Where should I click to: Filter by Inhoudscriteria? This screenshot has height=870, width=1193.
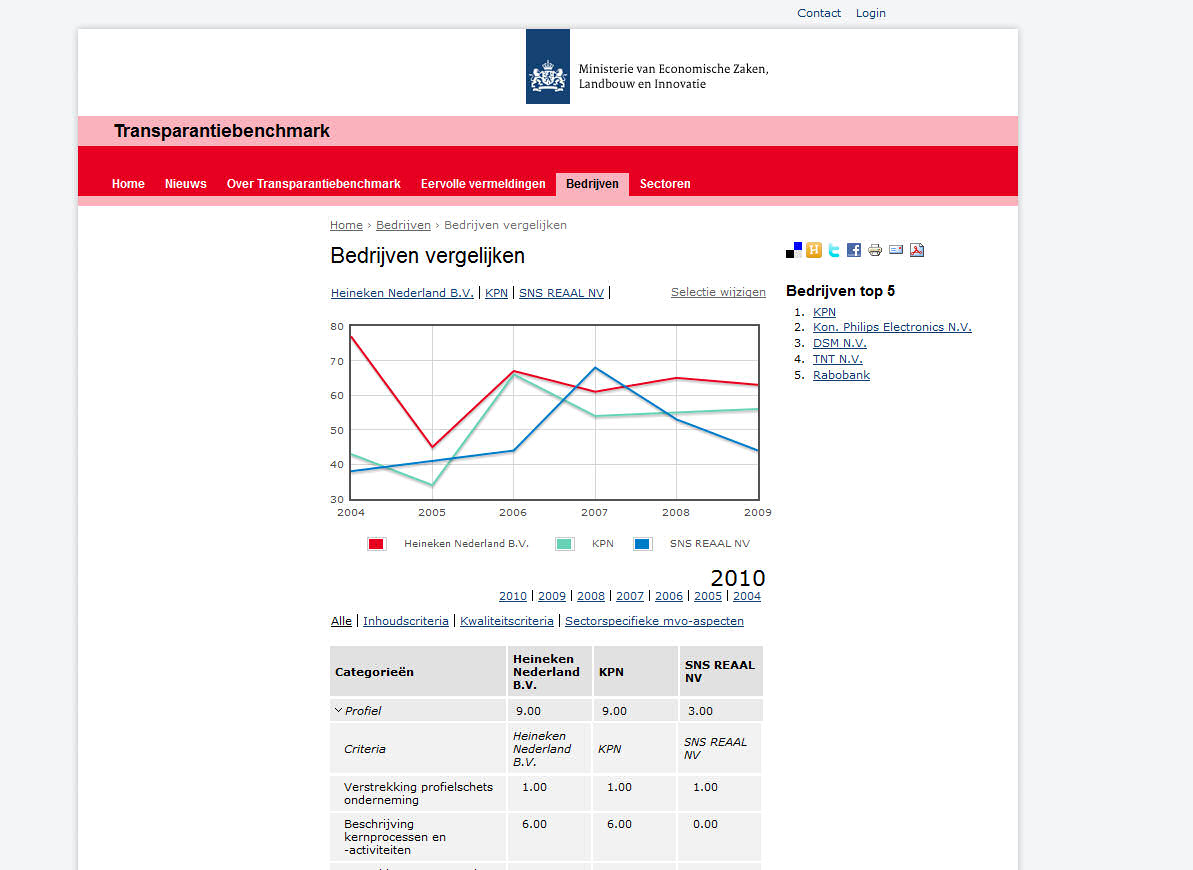(406, 621)
